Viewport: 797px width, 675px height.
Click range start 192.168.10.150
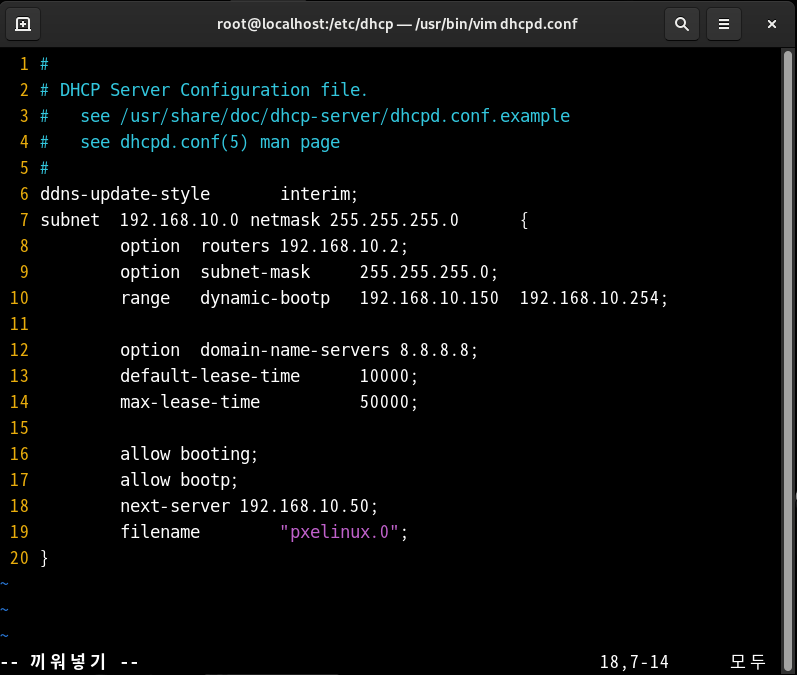click(430, 298)
